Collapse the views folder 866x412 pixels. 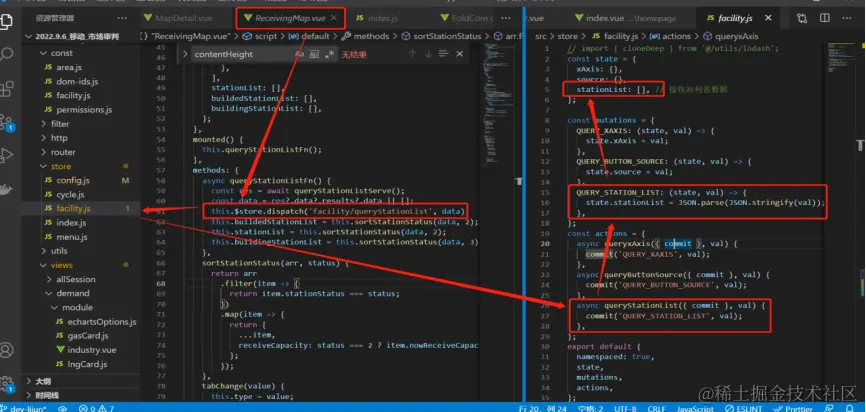tap(62, 265)
